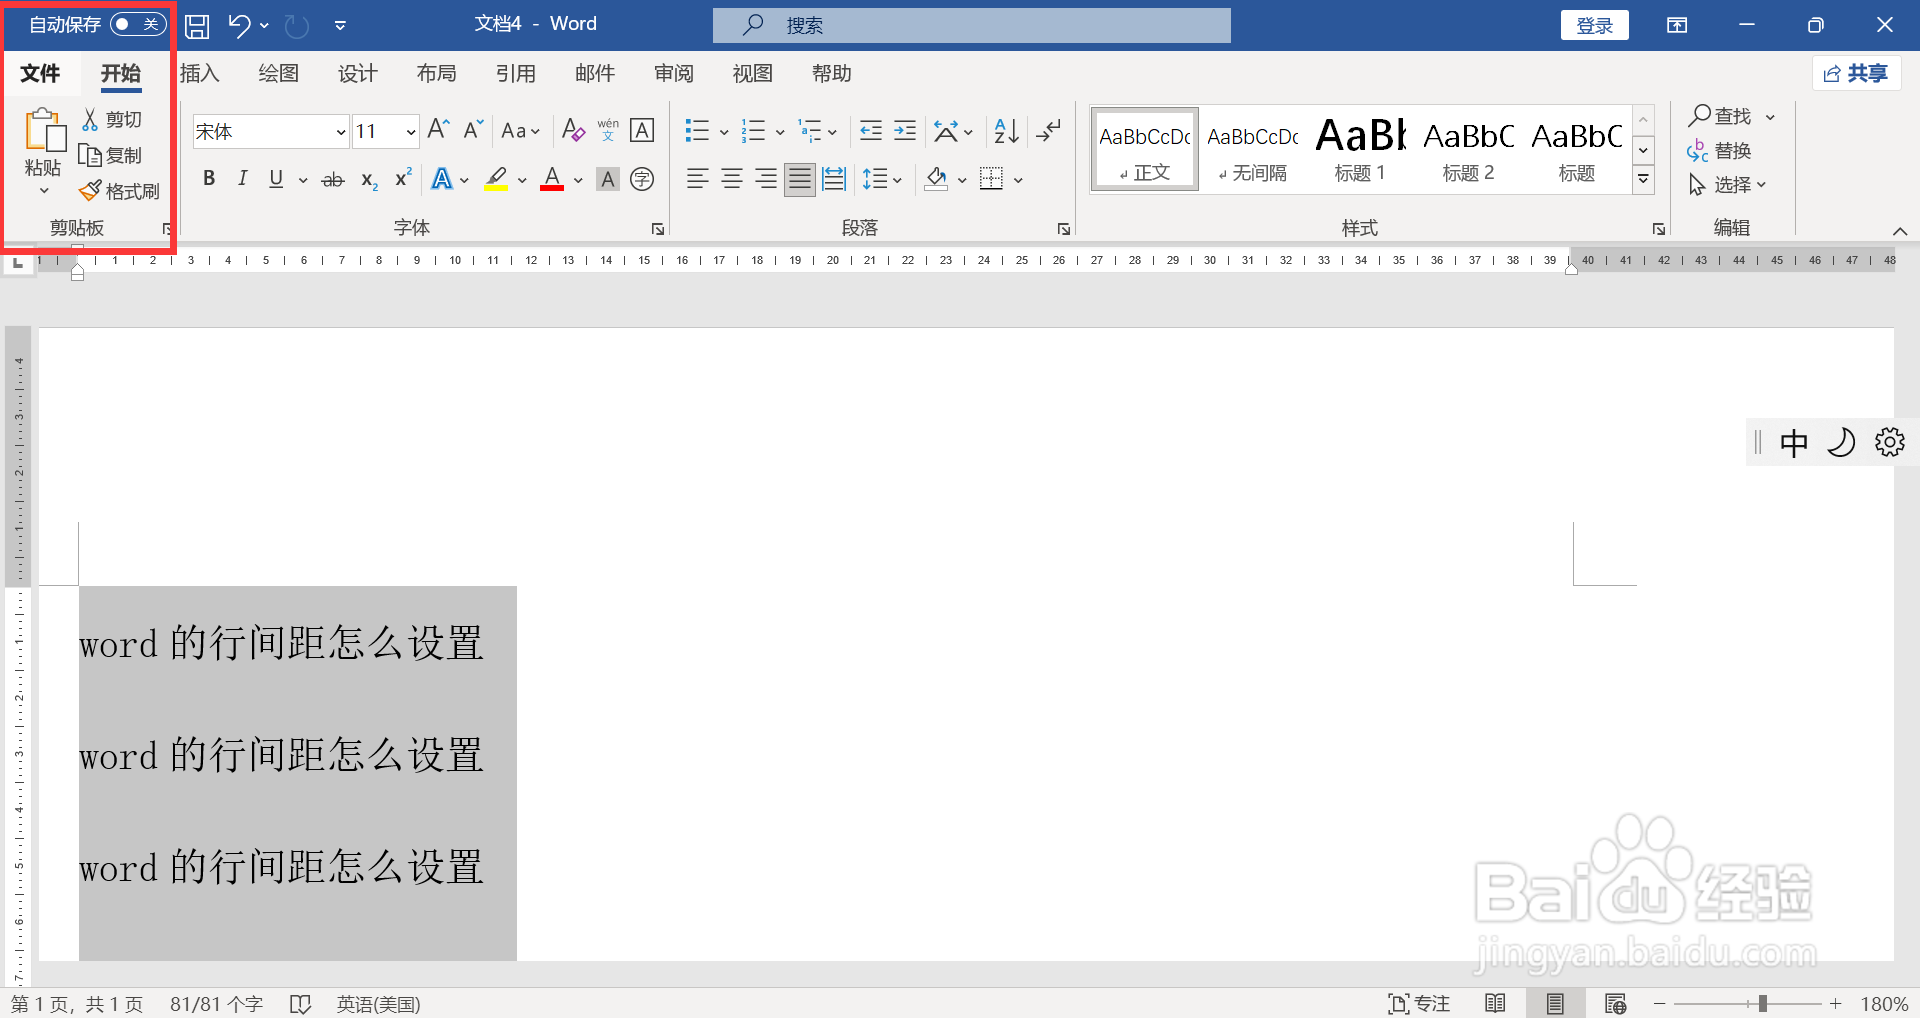Decrease font size with smaller A icon
1920x1018 pixels.
pos(473,130)
